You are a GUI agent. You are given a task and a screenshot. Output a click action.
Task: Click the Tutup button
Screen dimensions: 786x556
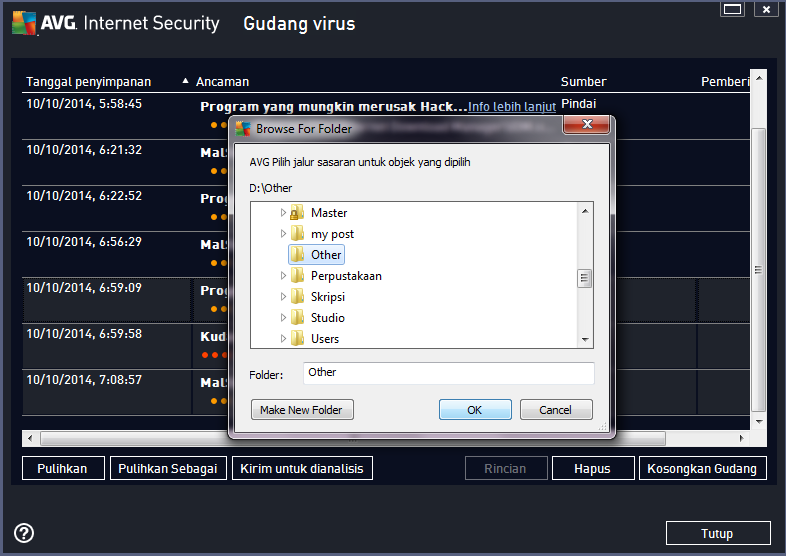[x=718, y=533]
